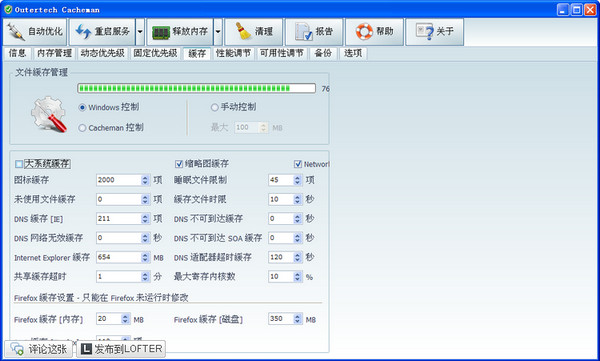This screenshot has height=361, width=600.
Task: Click the gear and screwdriver cache settings icon
Action: coord(49,115)
